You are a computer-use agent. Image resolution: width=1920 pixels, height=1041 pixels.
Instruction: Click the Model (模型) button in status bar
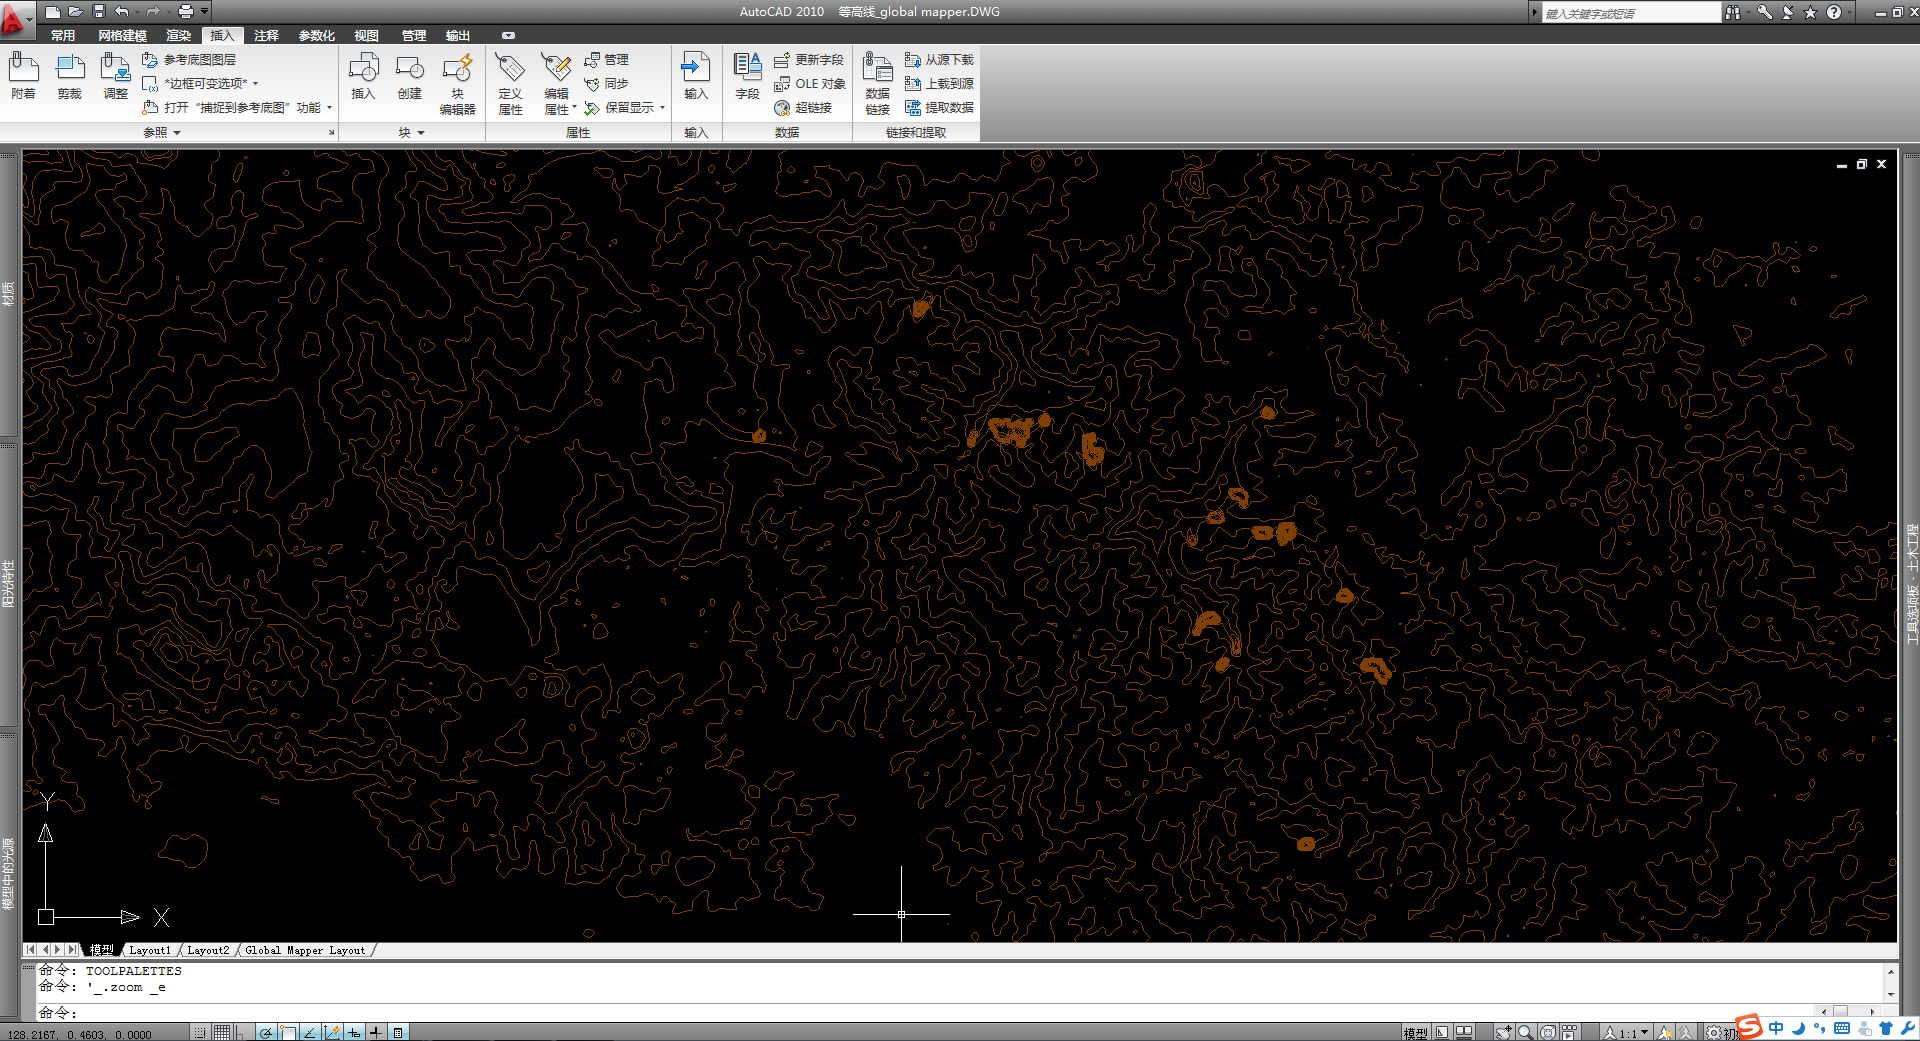coord(1416,1033)
